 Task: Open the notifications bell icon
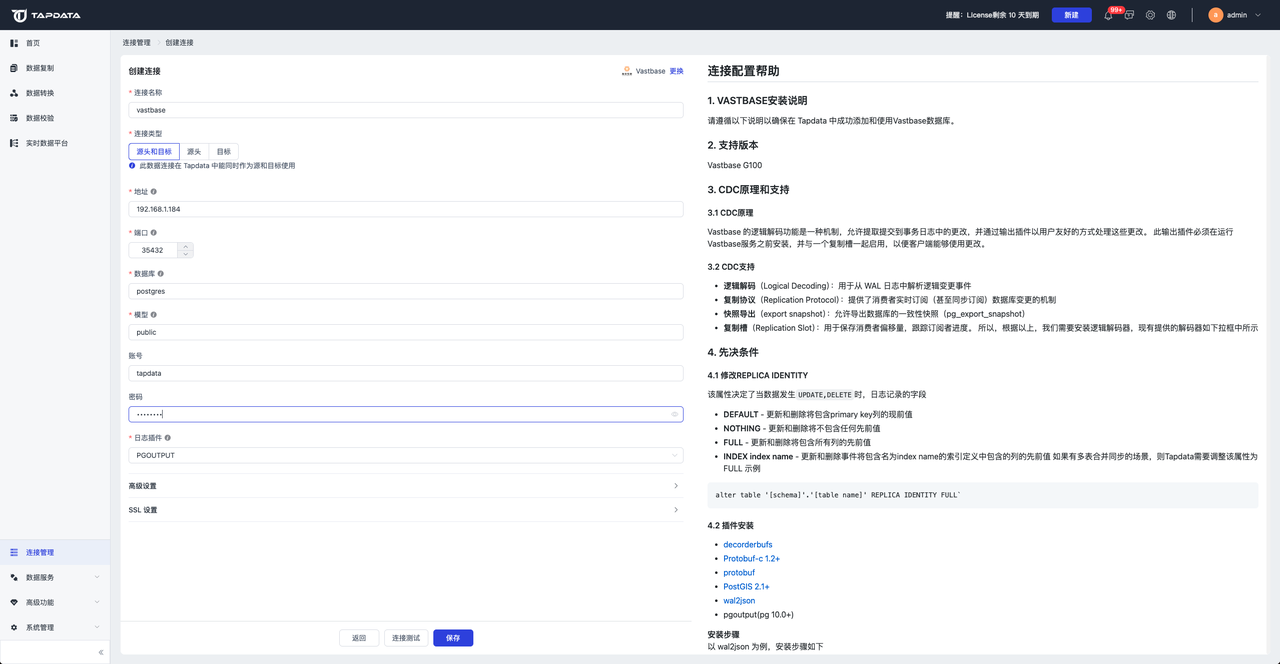click(x=1108, y=15)
